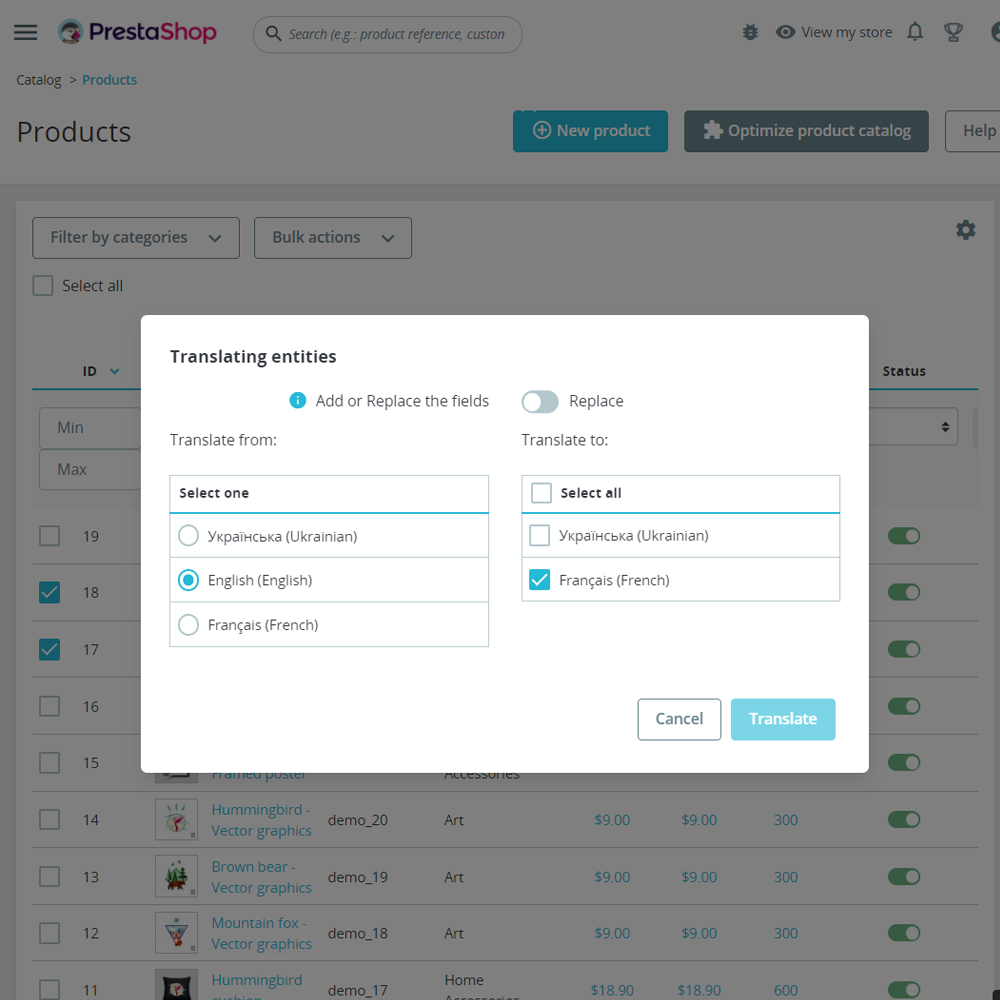Select the Ukrainian radio button under Translate from

(x=188, y=535)
